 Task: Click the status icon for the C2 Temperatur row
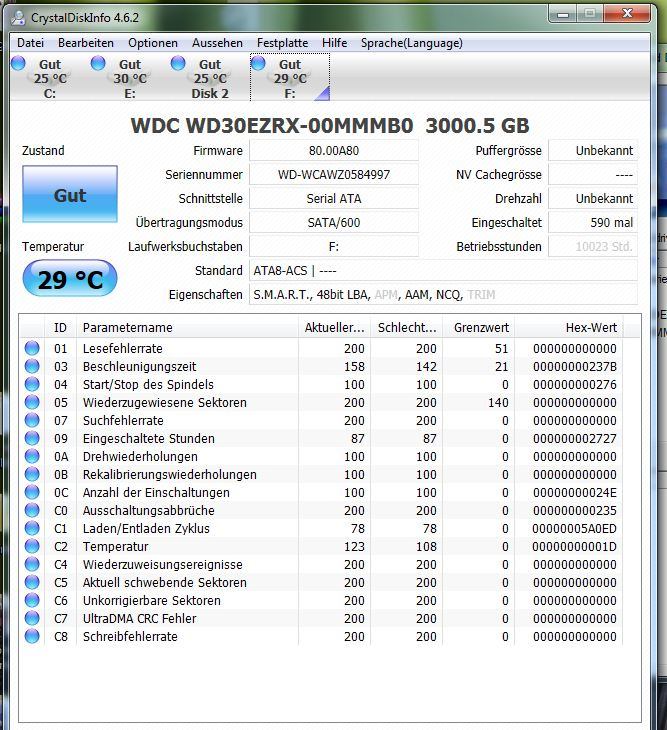click(x=32, y=547)
